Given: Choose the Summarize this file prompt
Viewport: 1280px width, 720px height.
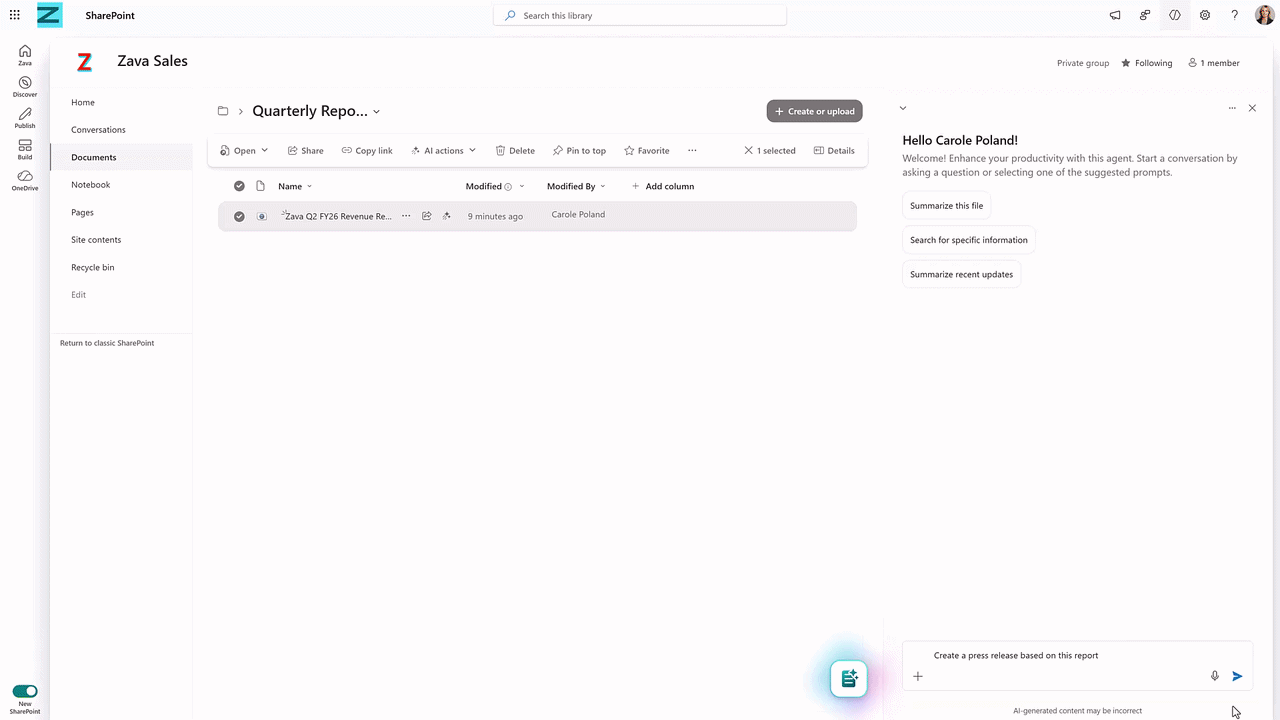Looking at the screenshot, I should coord(946,205).
